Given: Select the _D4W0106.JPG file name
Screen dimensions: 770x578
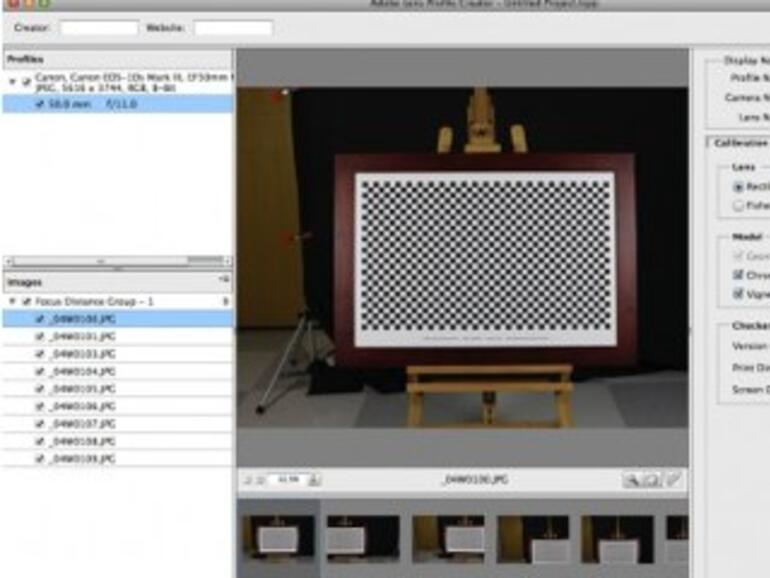Looking at the screenshot, I should [x=82, y=406].
